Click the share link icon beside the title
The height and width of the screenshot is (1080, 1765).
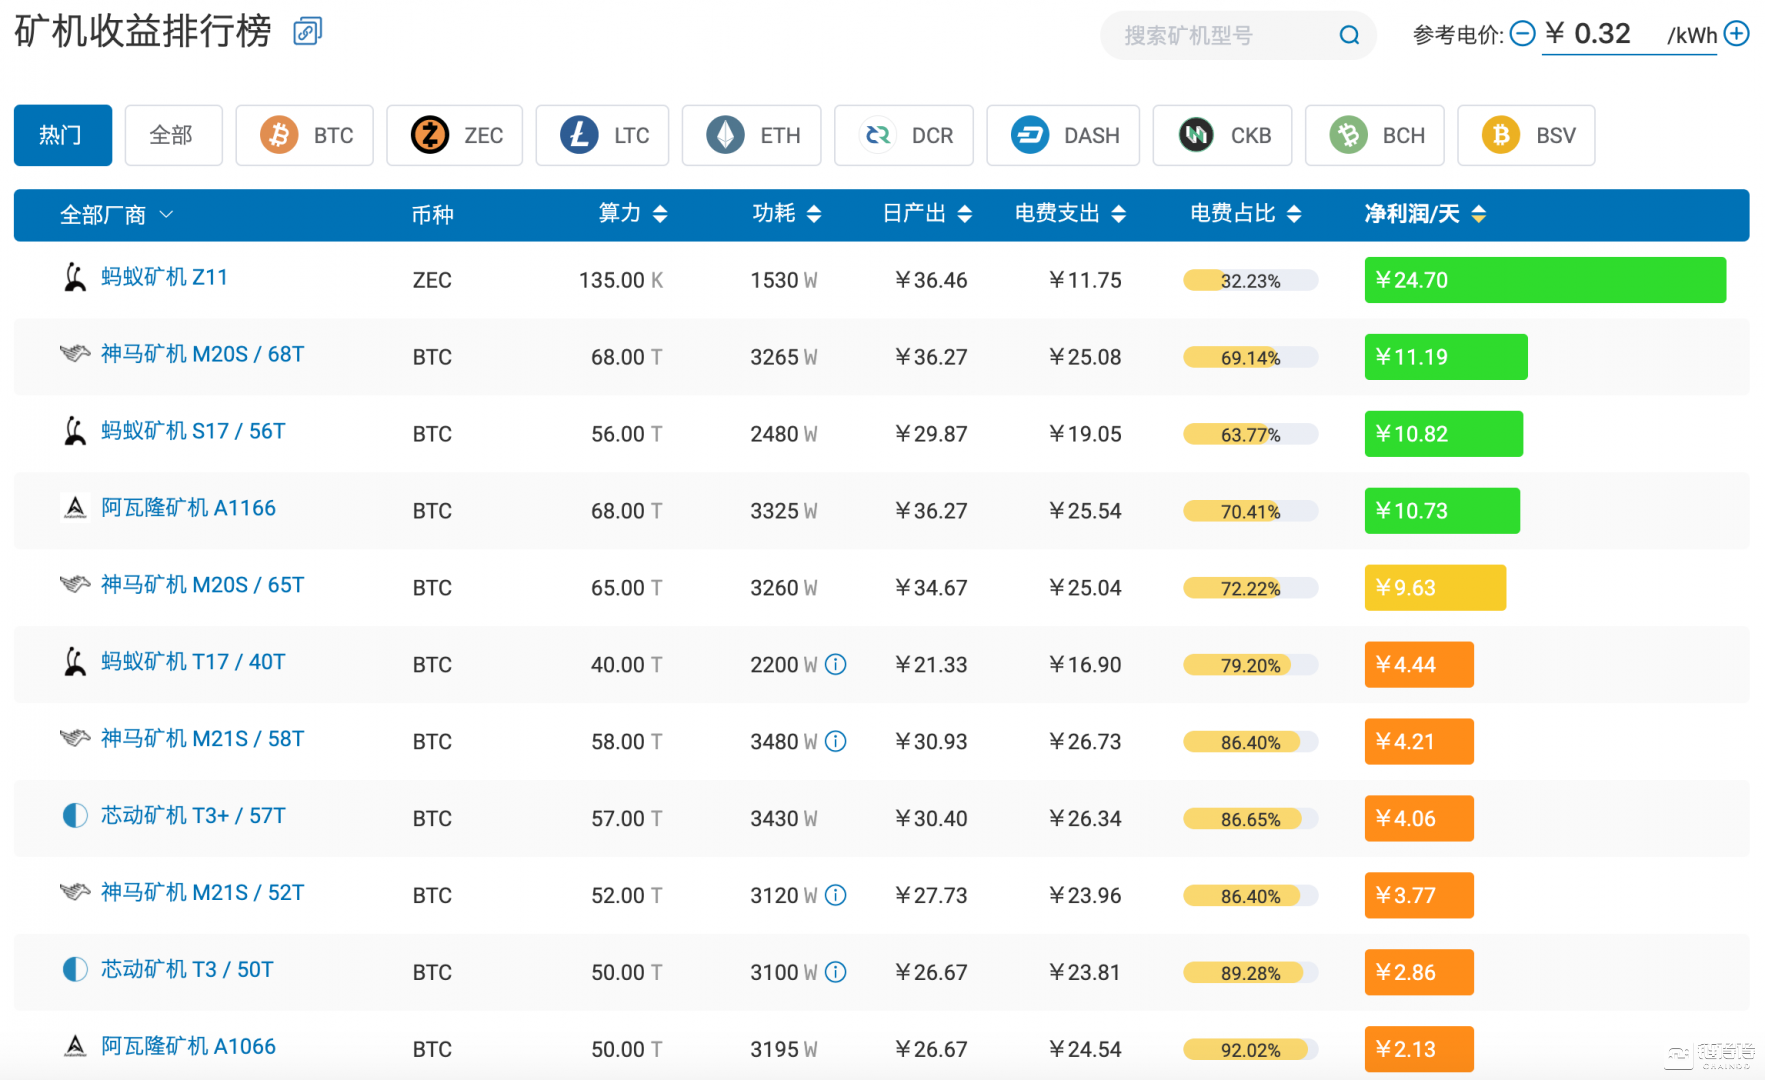[x=307, y=32]
